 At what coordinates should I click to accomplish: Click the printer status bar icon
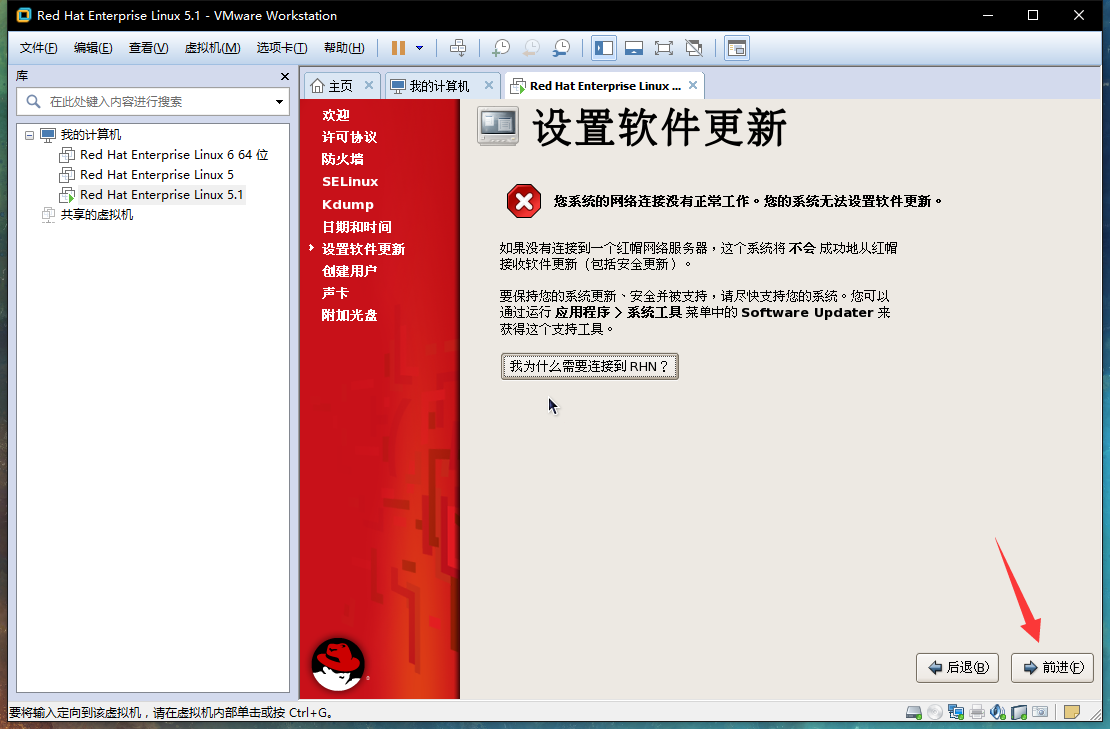(x=977, y=712)
